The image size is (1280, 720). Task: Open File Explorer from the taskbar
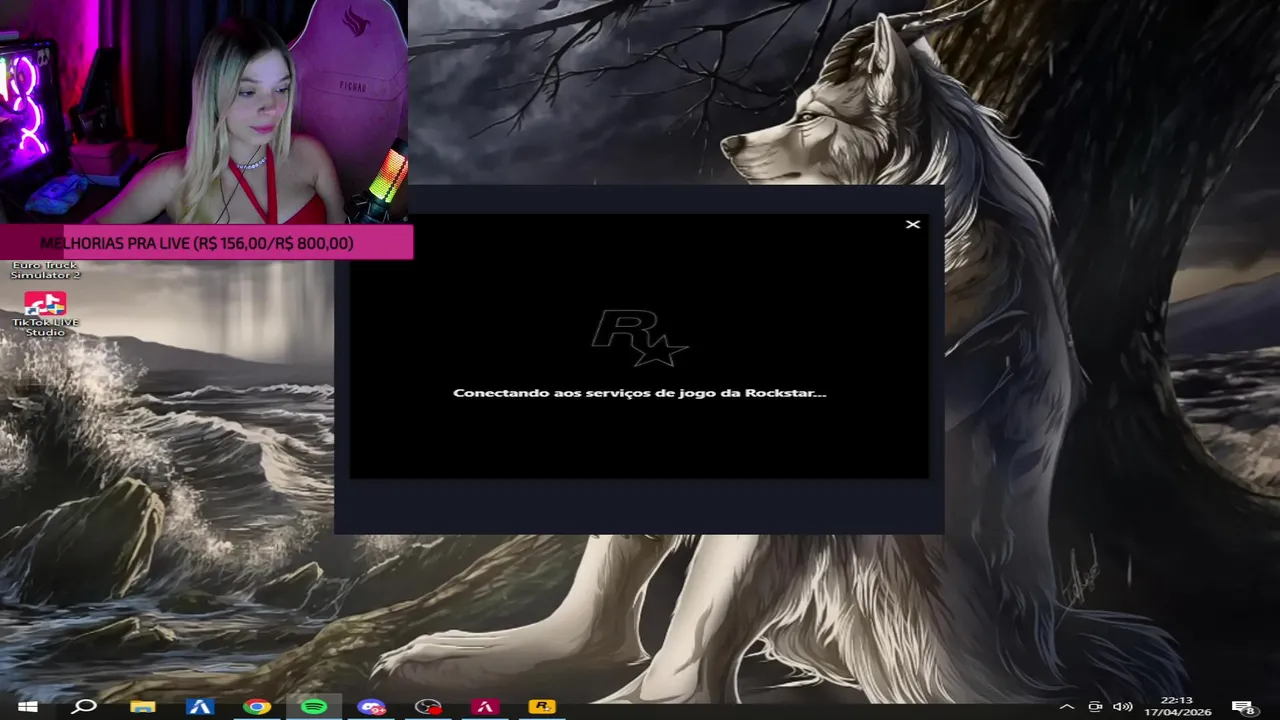pos(143,707)
